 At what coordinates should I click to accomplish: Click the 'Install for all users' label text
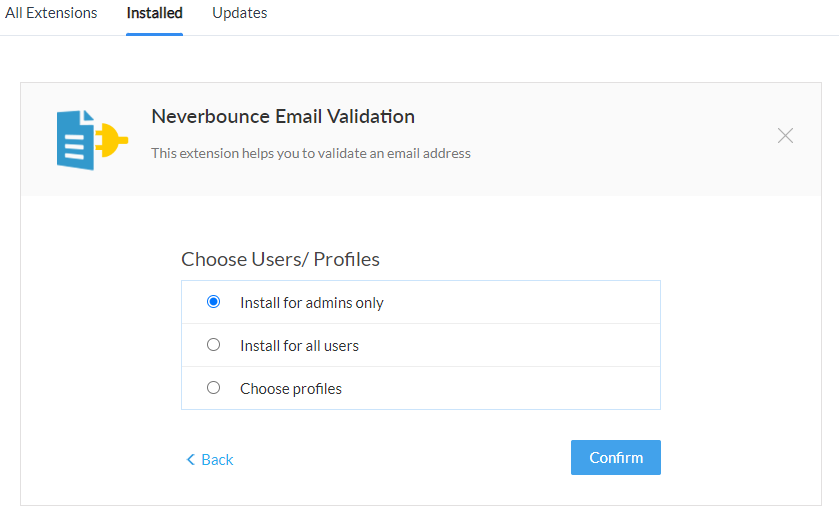(x=299, y=346)
